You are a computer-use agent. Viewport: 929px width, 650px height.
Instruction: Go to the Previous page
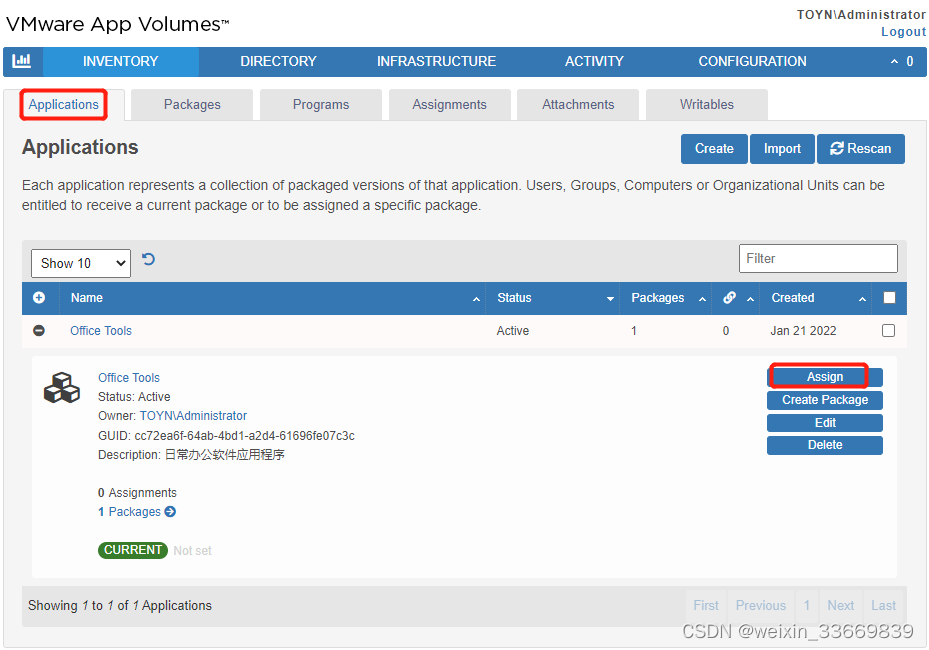[760, 606]
